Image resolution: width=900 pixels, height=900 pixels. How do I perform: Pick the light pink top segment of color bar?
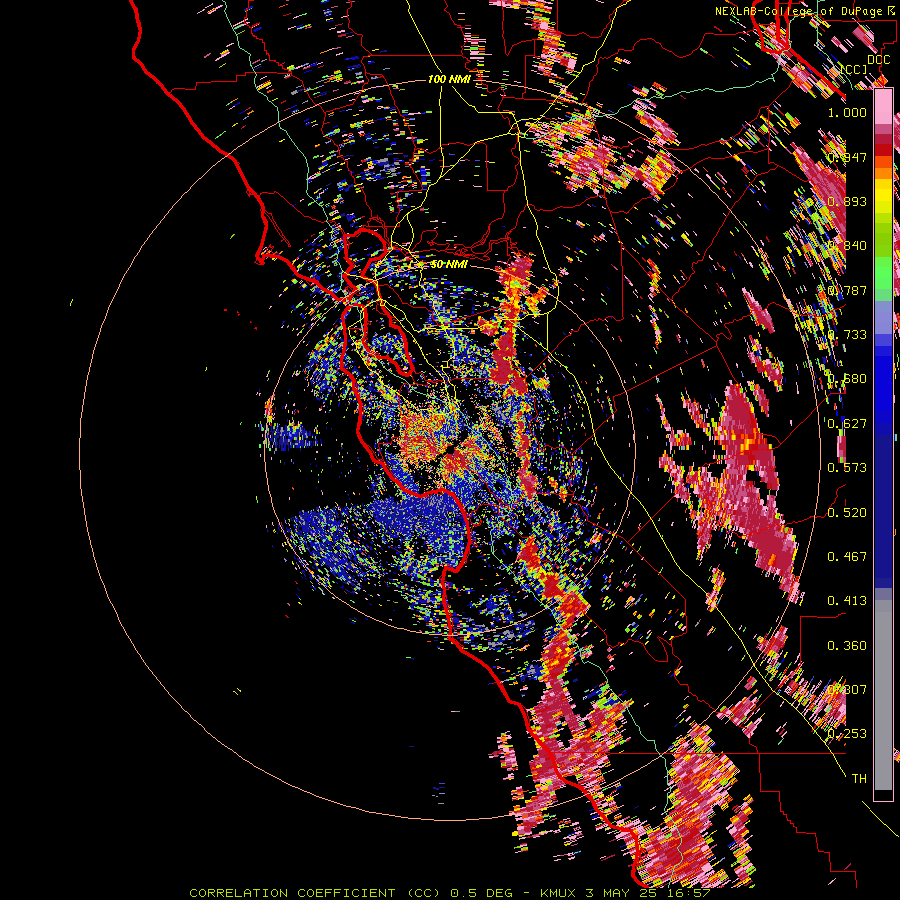[x=883, y=107]
